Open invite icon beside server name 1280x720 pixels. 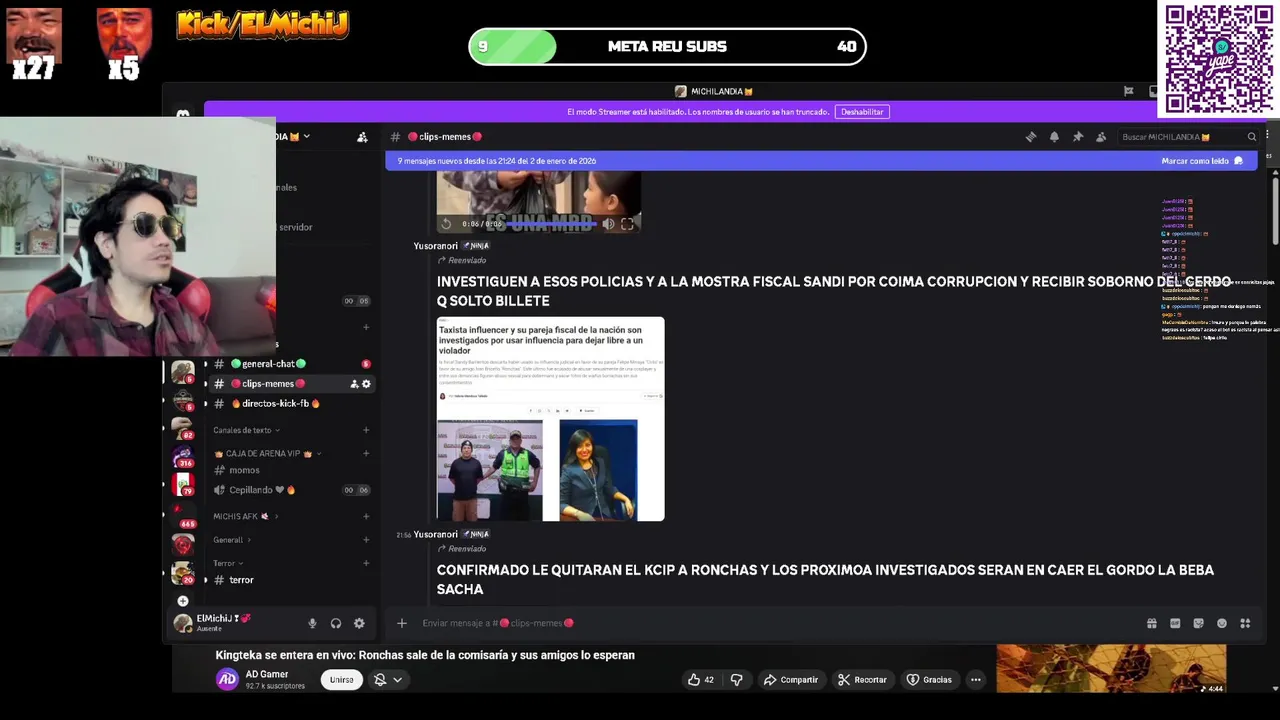pos(362,137)
